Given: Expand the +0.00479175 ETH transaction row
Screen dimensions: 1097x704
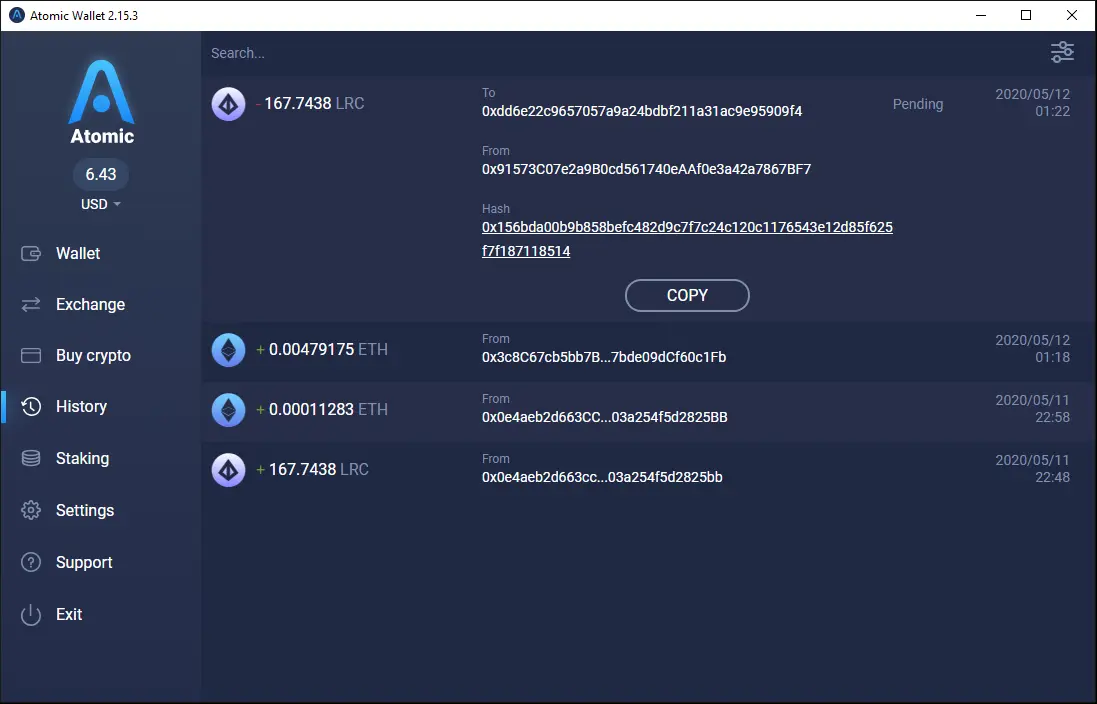Looking at the screenshot, I should click(649, 350).
